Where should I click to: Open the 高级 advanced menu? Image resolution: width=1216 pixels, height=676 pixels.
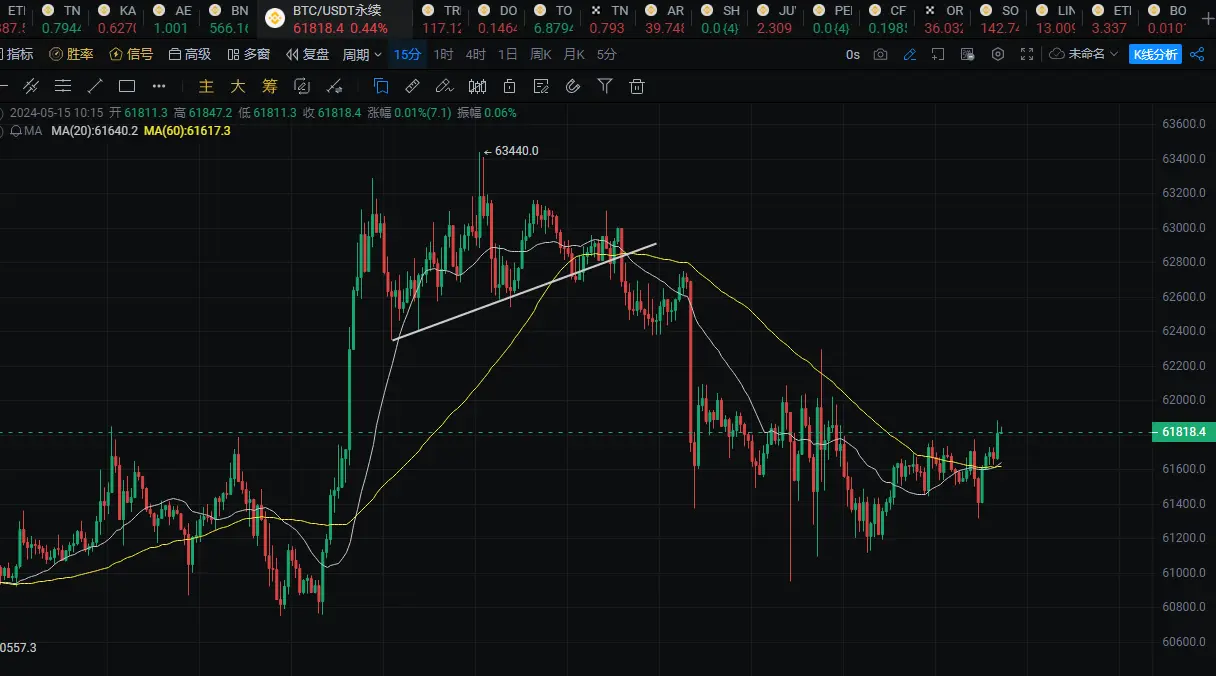pos(190,54)
